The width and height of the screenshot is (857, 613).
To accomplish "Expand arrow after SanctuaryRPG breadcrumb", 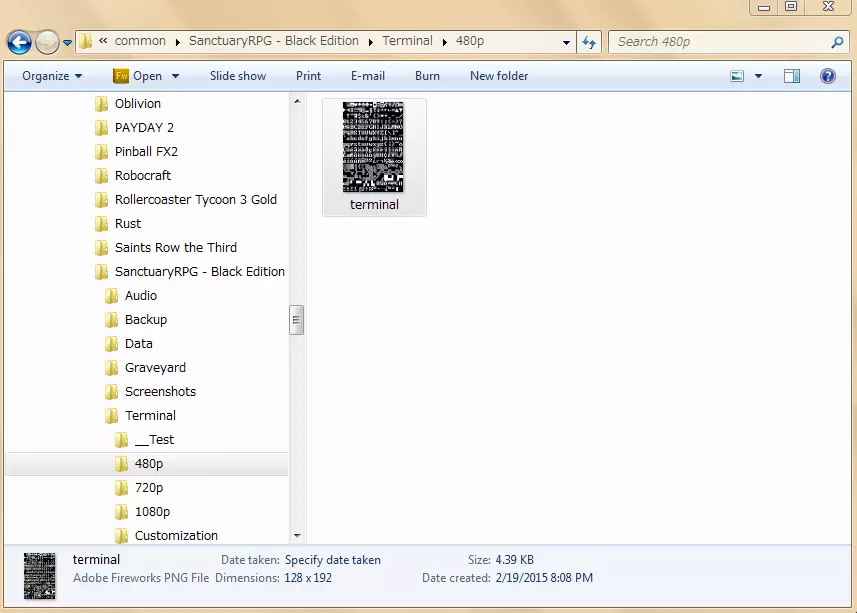I will [x=371, y=42].
